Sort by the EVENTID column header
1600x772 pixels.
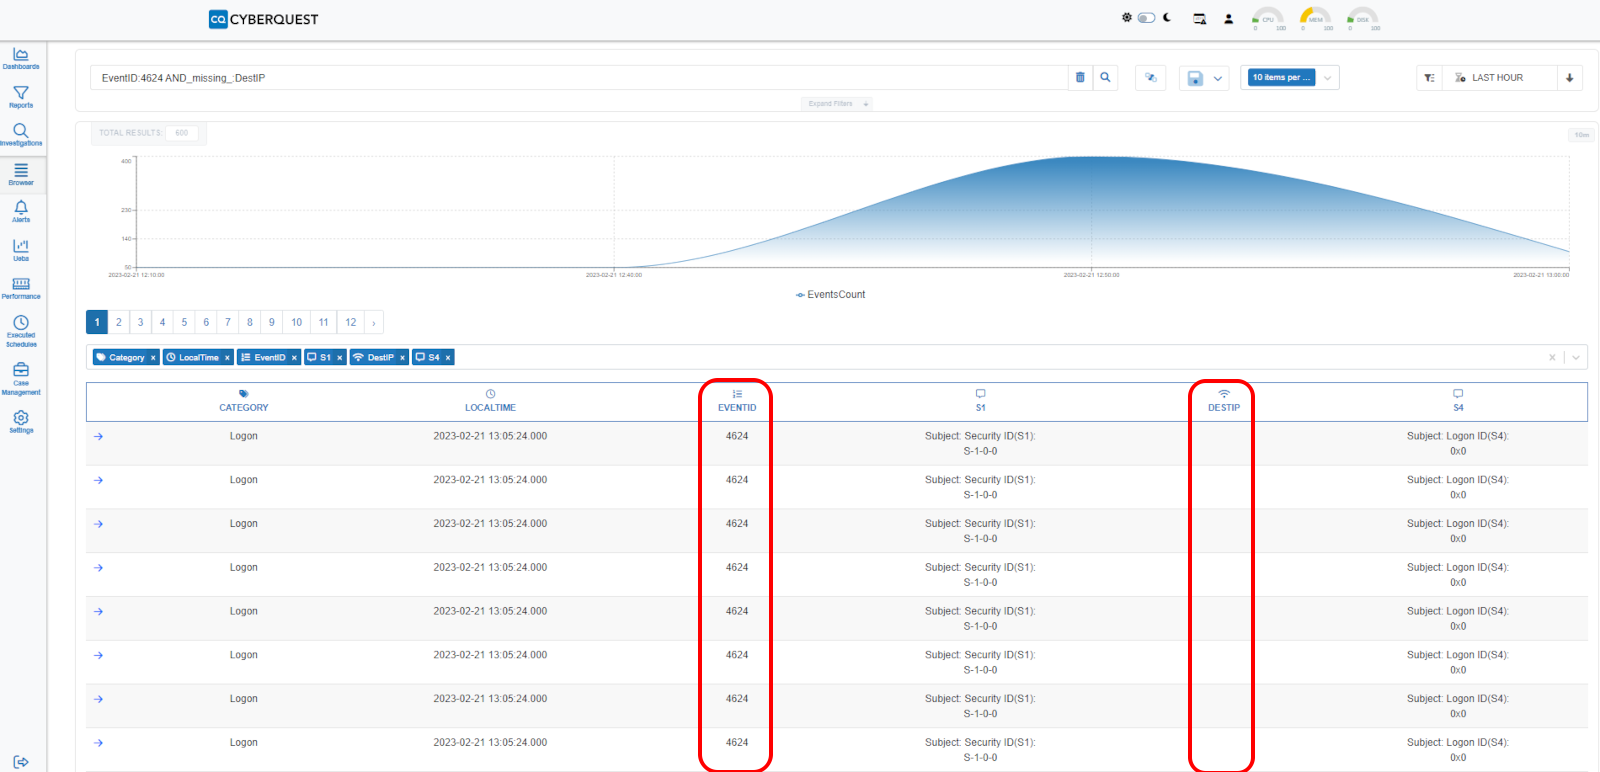click(737, 402)
